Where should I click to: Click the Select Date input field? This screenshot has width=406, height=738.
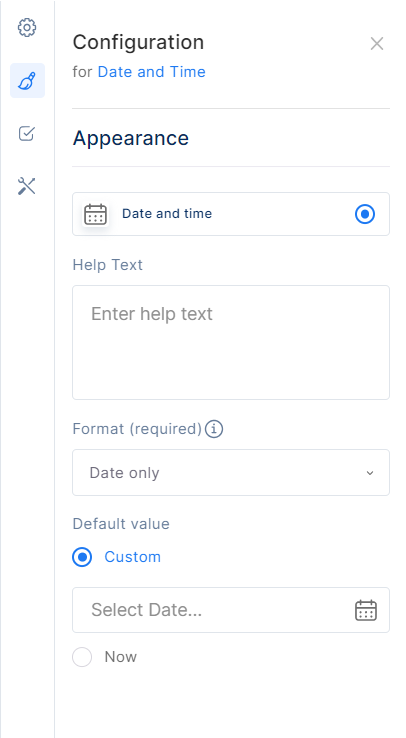[231, 610]
